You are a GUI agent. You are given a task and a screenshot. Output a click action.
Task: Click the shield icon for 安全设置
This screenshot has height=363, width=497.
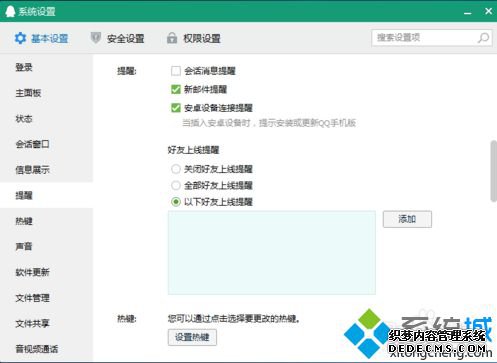click(96, 38)
